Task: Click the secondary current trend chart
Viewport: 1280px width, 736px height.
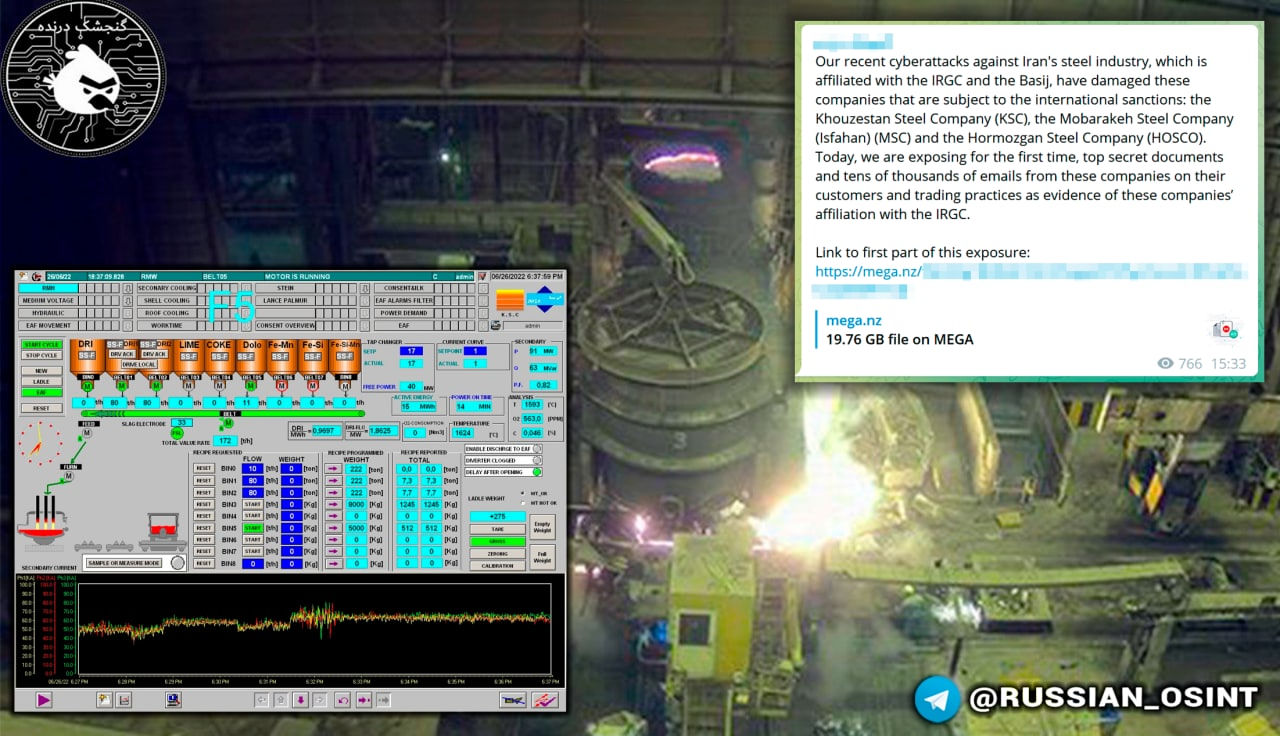Action: pos(314,628)
